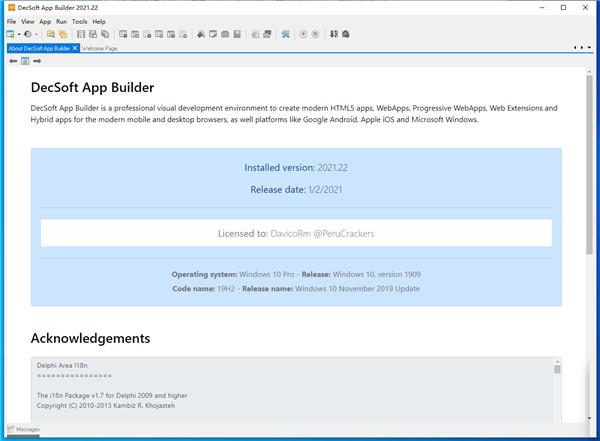This screenshot has width=600, height=441.
Task: Click the double down-arrows toolbar icon
Action: pos(334,34)
